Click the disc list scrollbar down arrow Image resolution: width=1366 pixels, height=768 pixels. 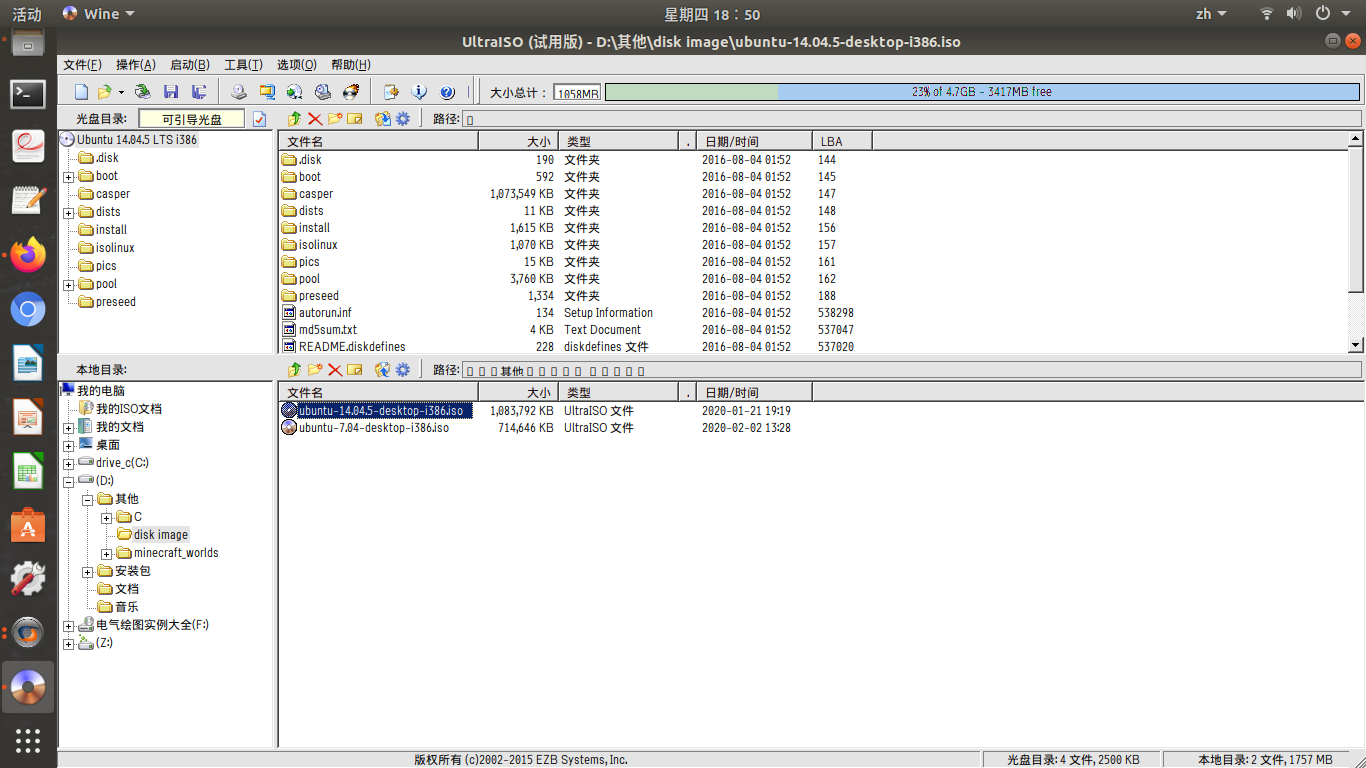[1356, 345]
